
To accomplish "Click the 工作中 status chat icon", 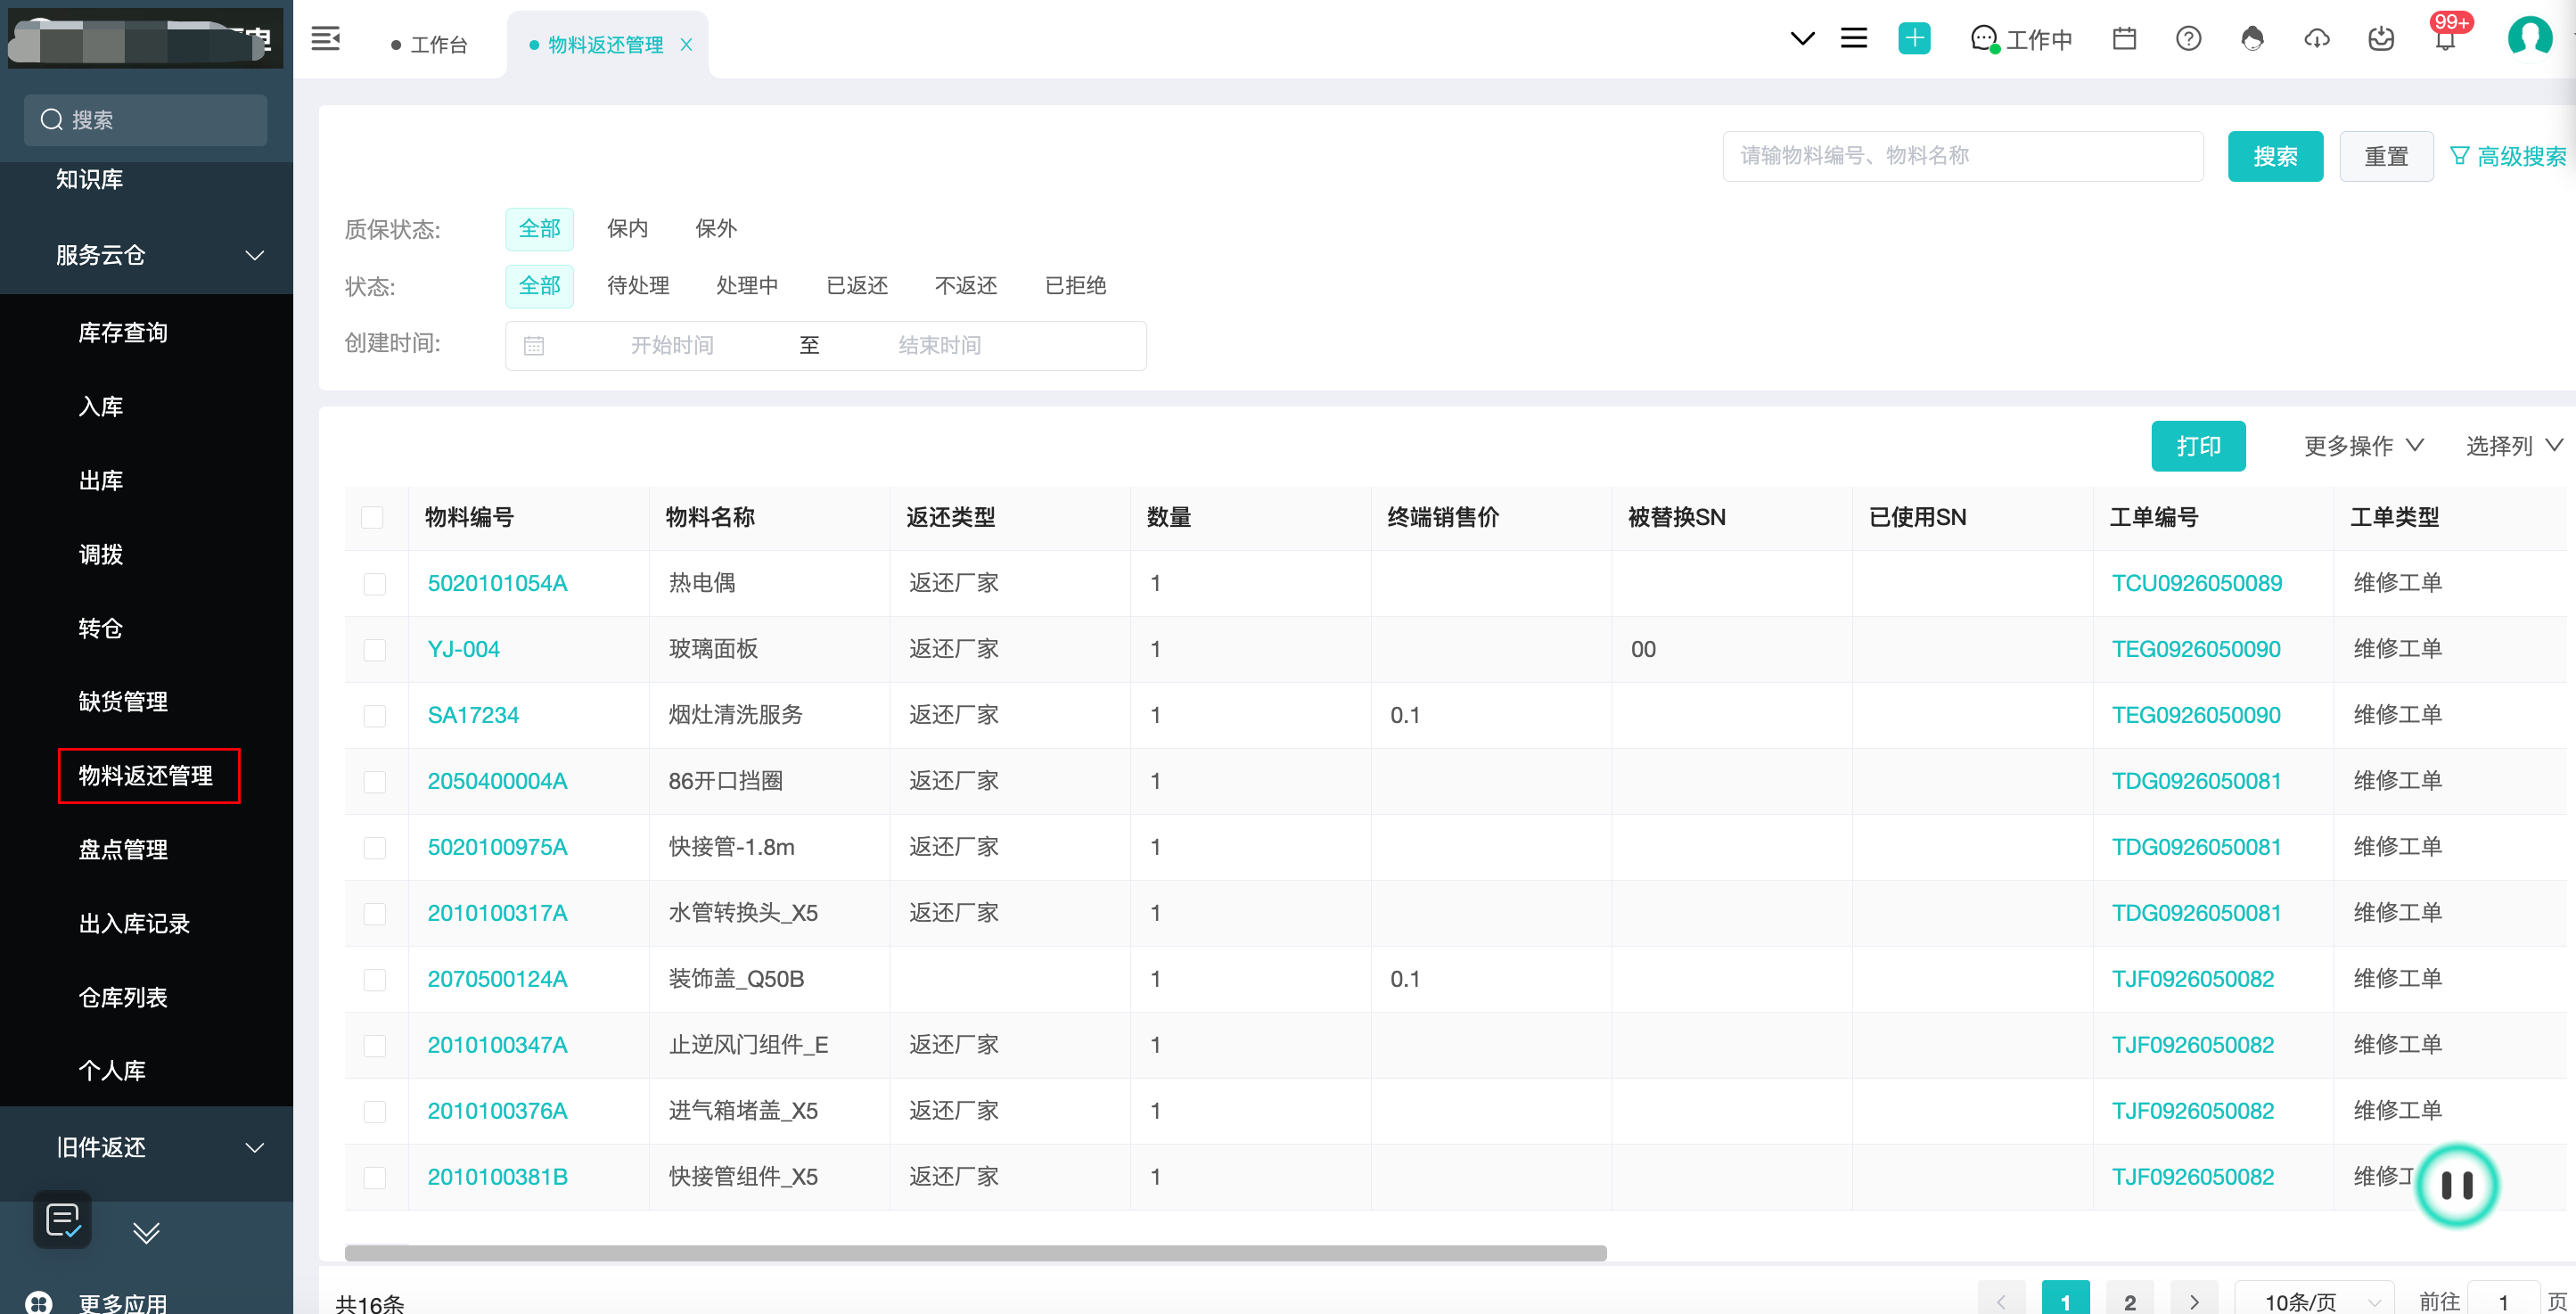I will click(x=1984, y=39).
